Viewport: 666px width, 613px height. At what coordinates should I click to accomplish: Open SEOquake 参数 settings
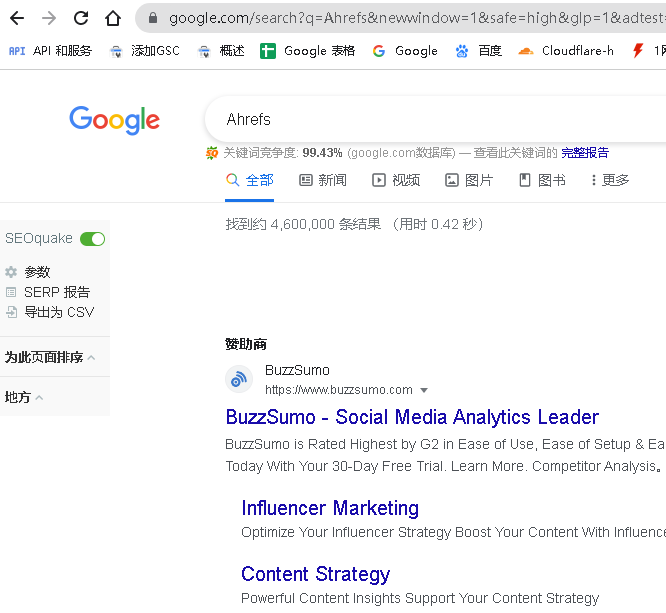(x=37, y=272)
